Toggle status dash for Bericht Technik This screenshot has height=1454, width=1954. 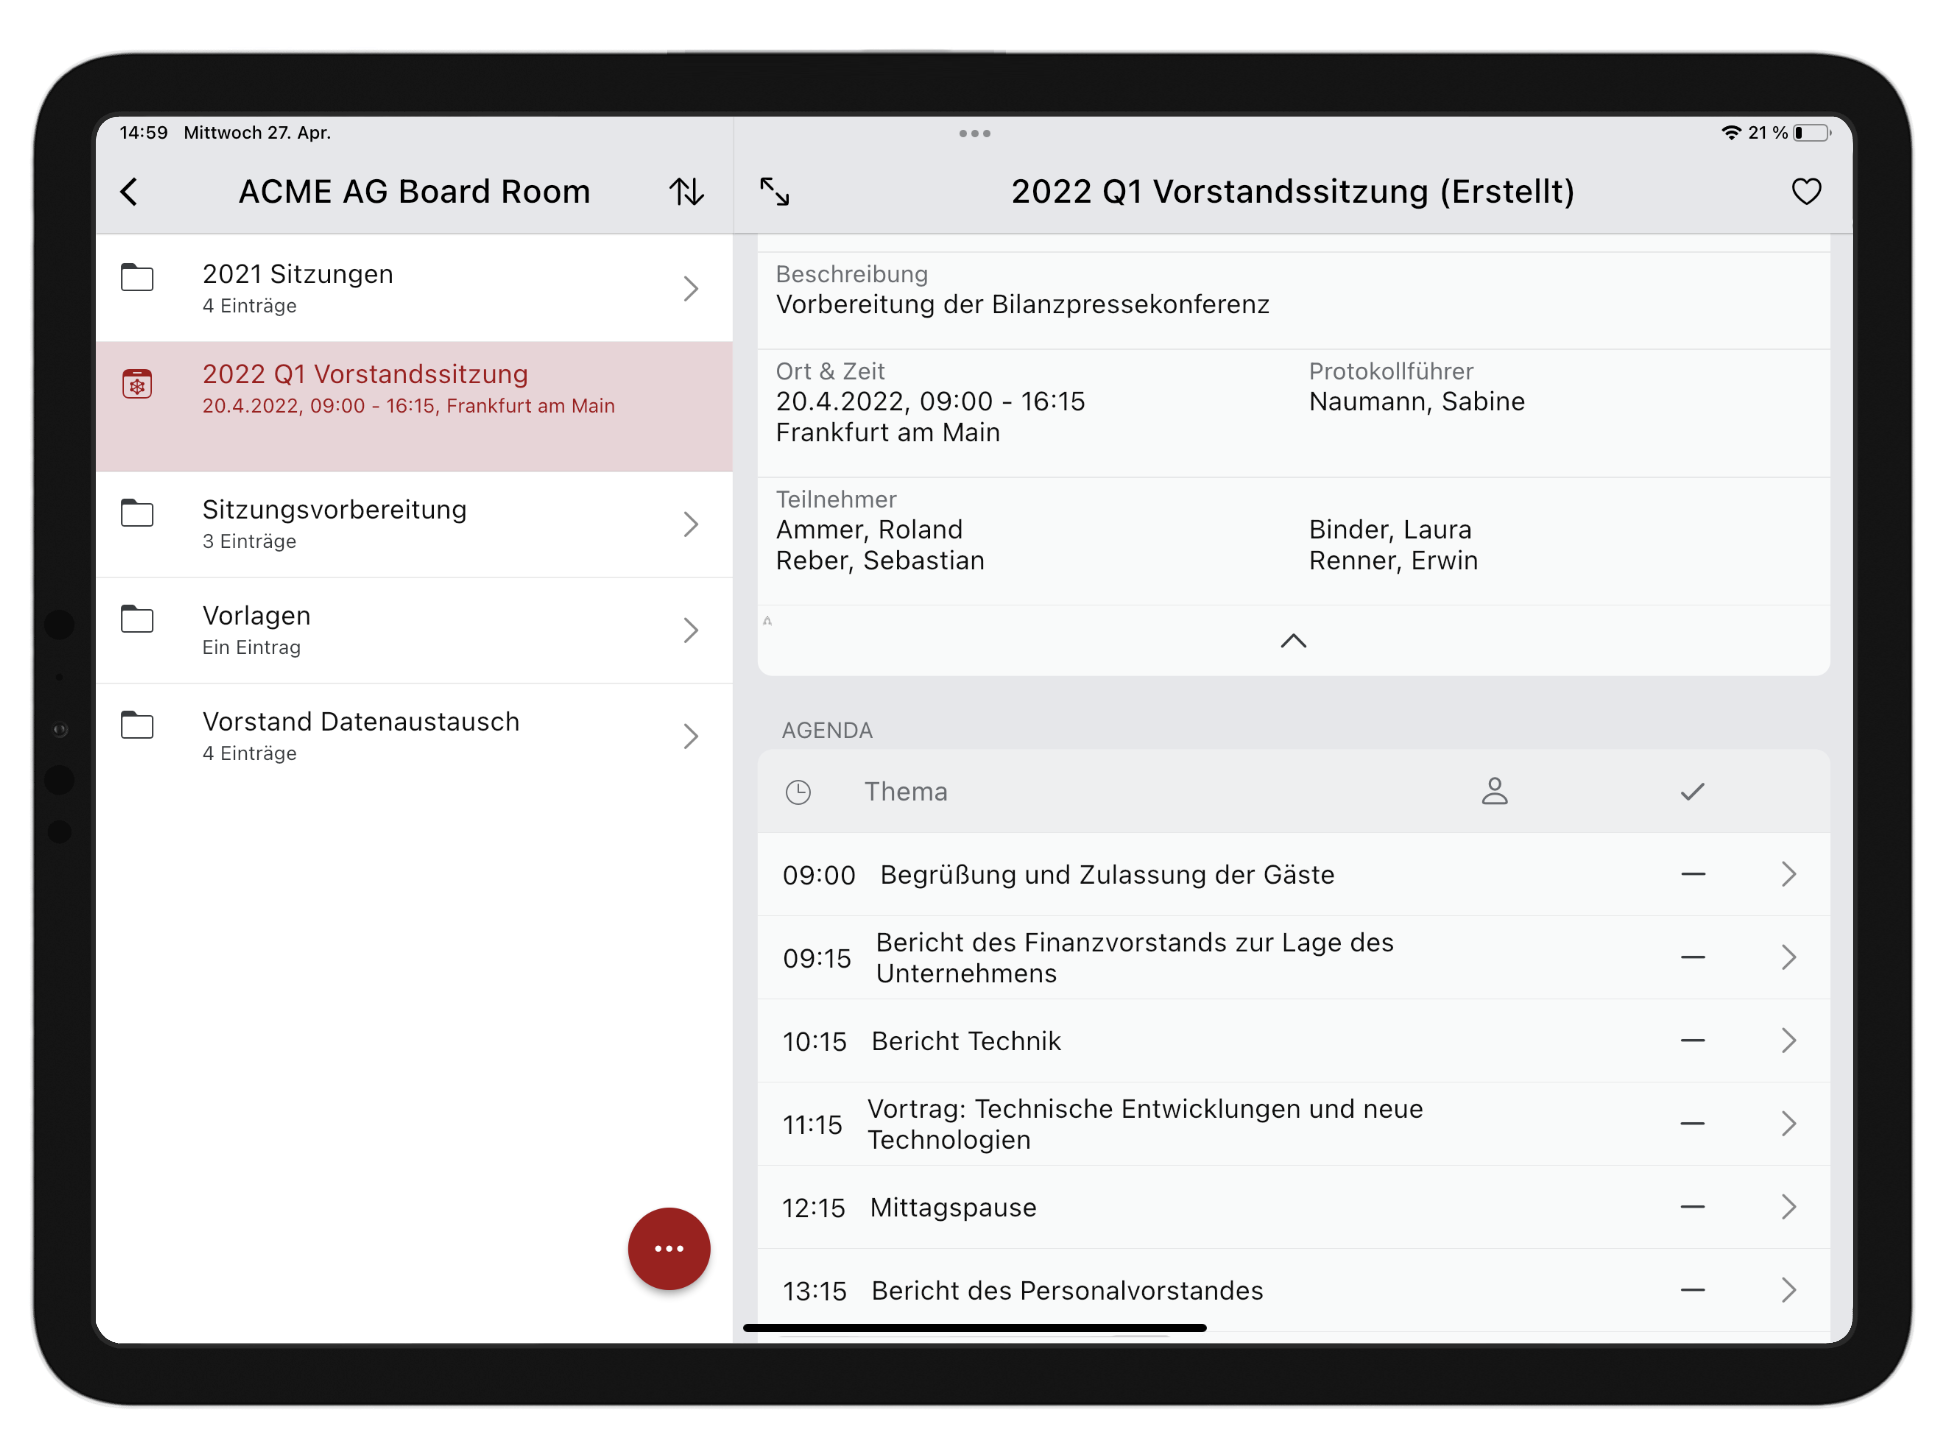tap(1692, 1041)
